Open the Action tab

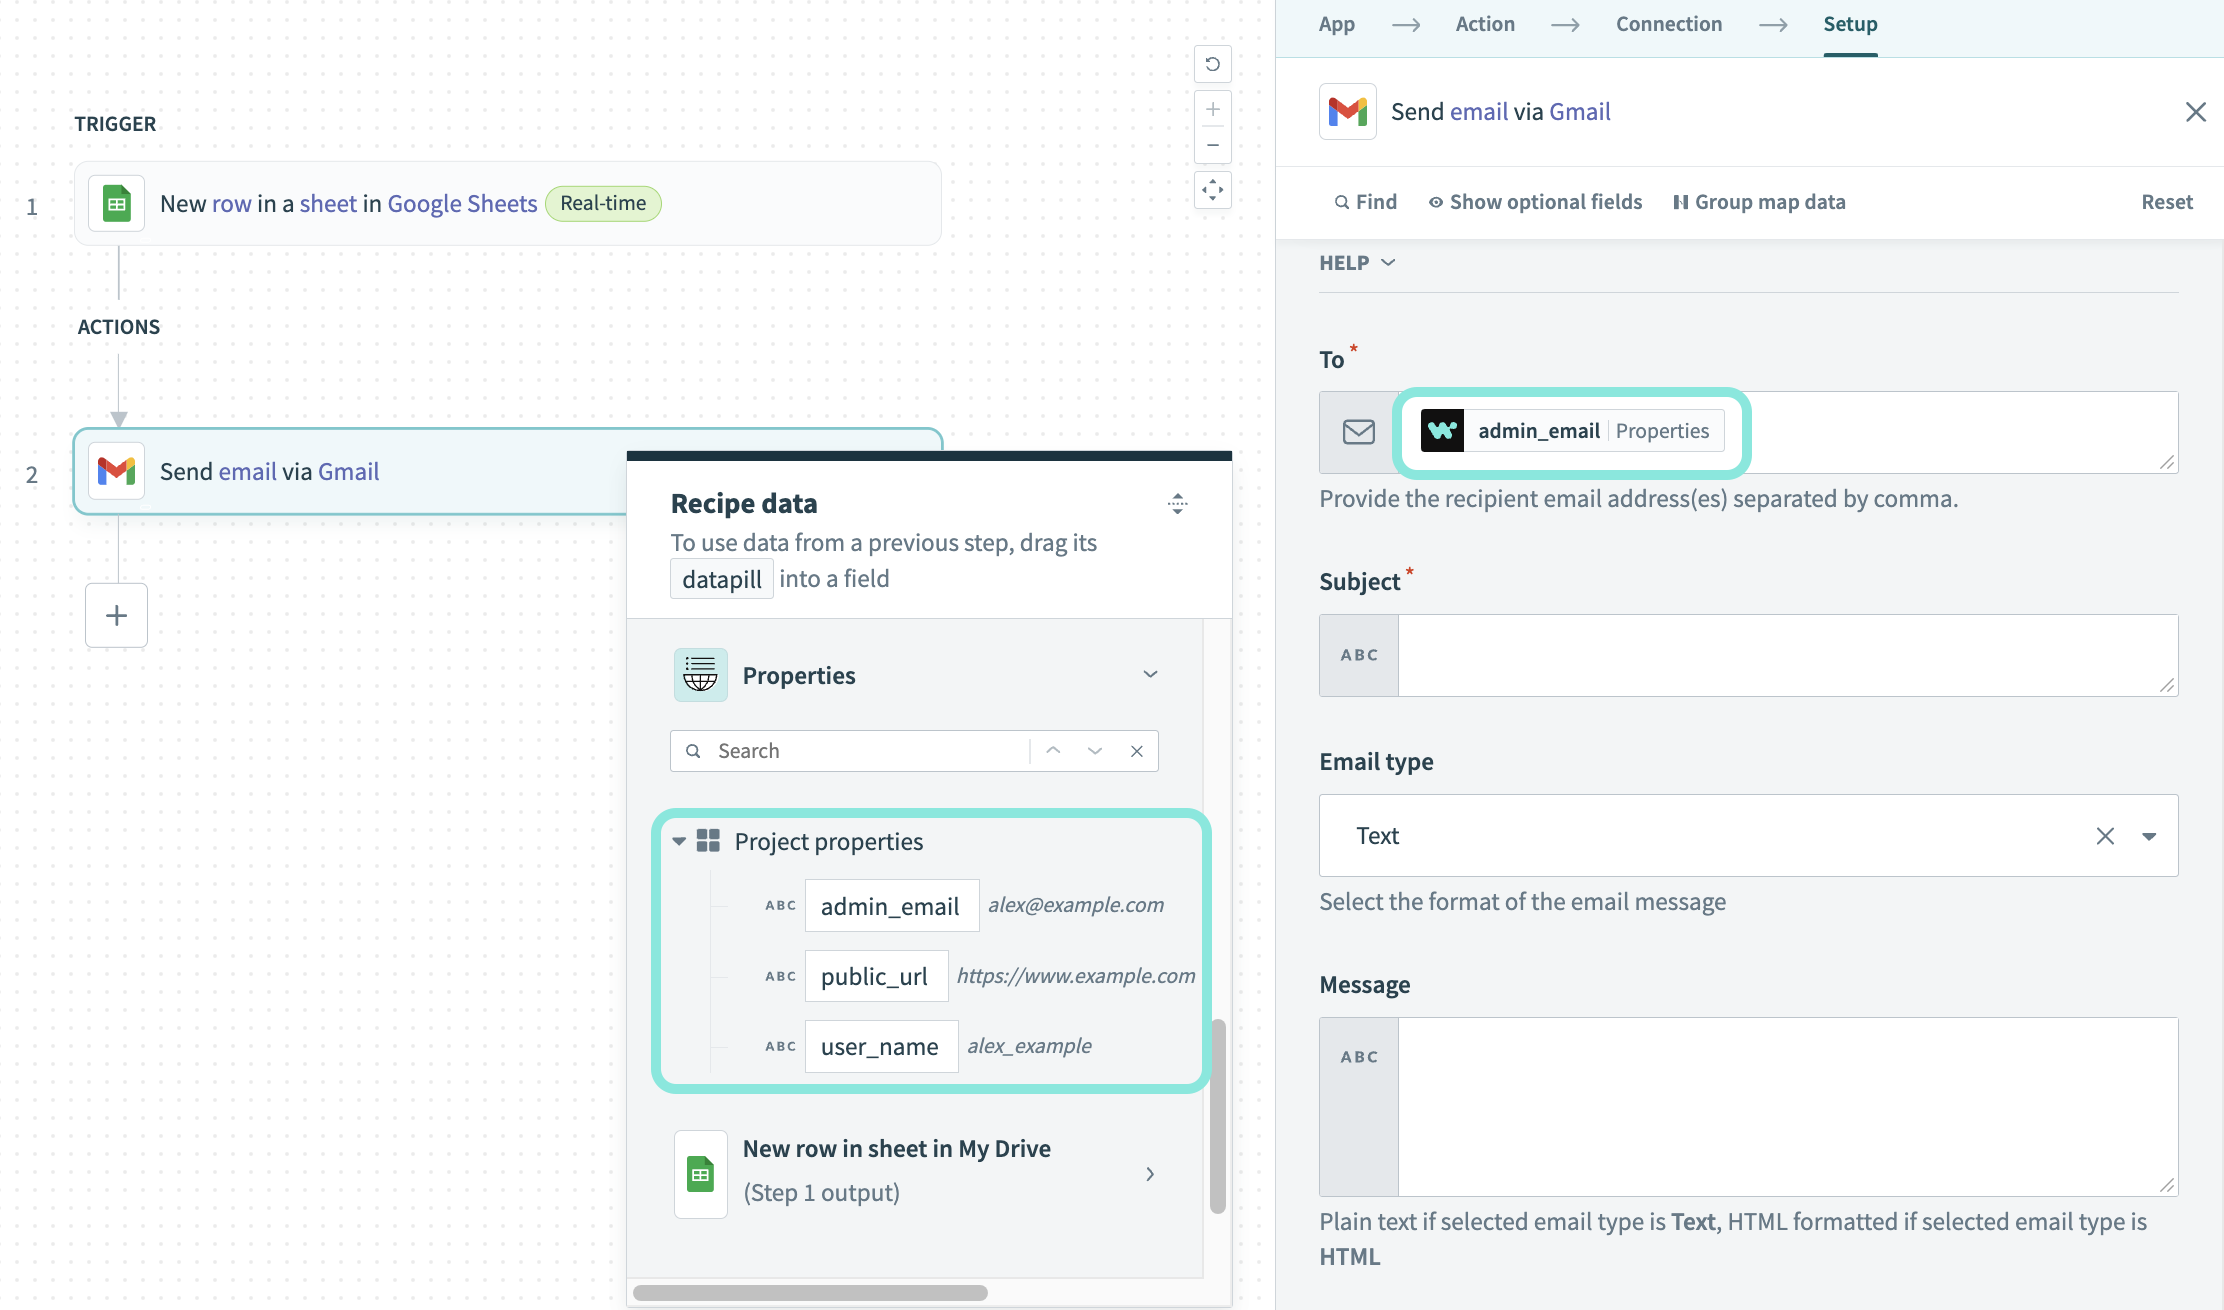(1485, 23)
